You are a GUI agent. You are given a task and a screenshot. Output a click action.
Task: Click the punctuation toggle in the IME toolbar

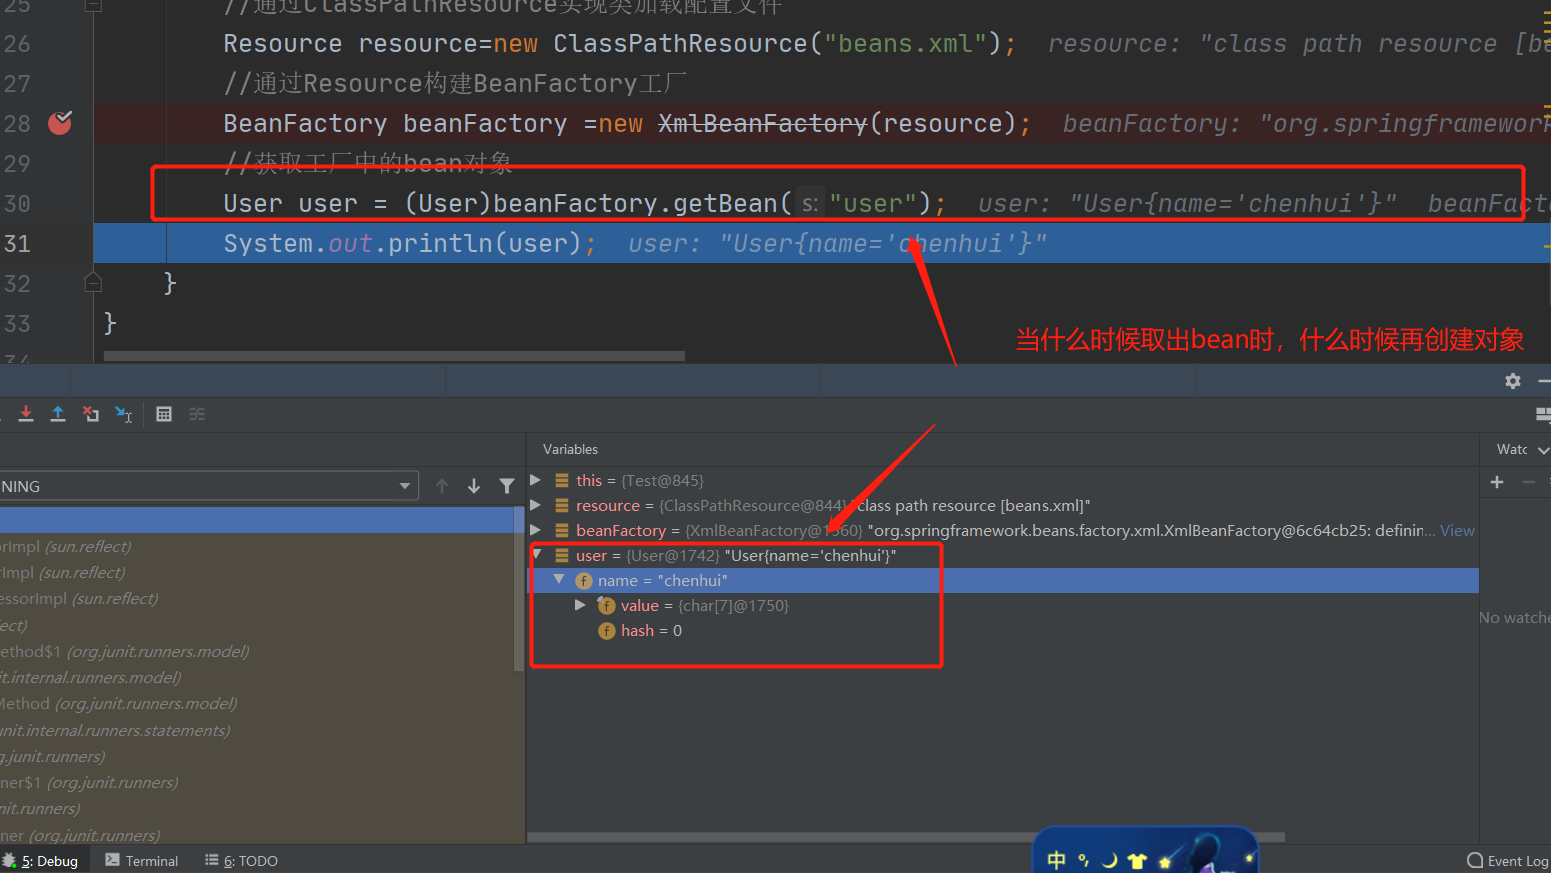coord(1083,860)
